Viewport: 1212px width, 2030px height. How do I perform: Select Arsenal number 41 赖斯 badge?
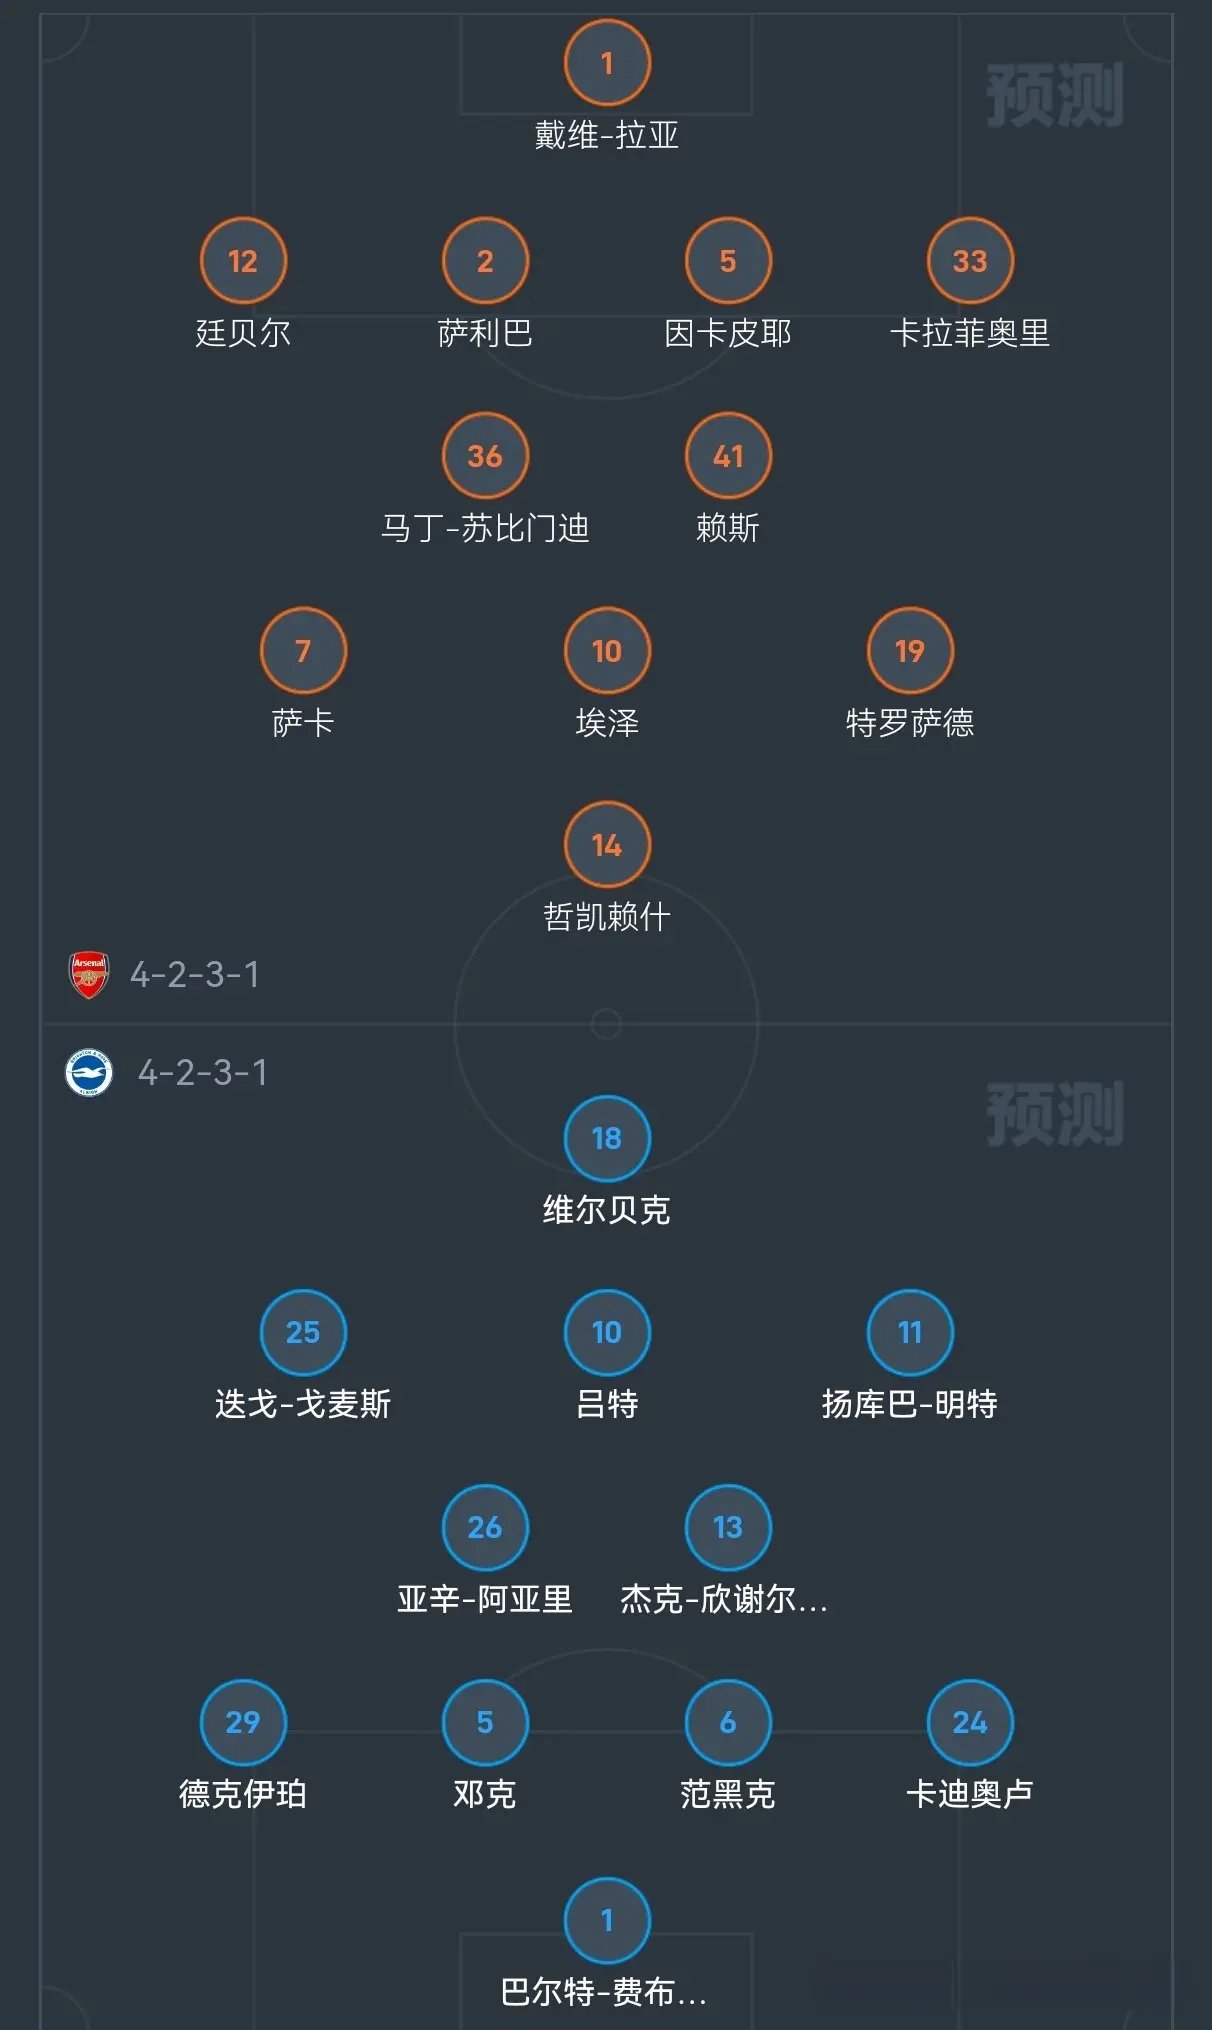pos(728,455)
